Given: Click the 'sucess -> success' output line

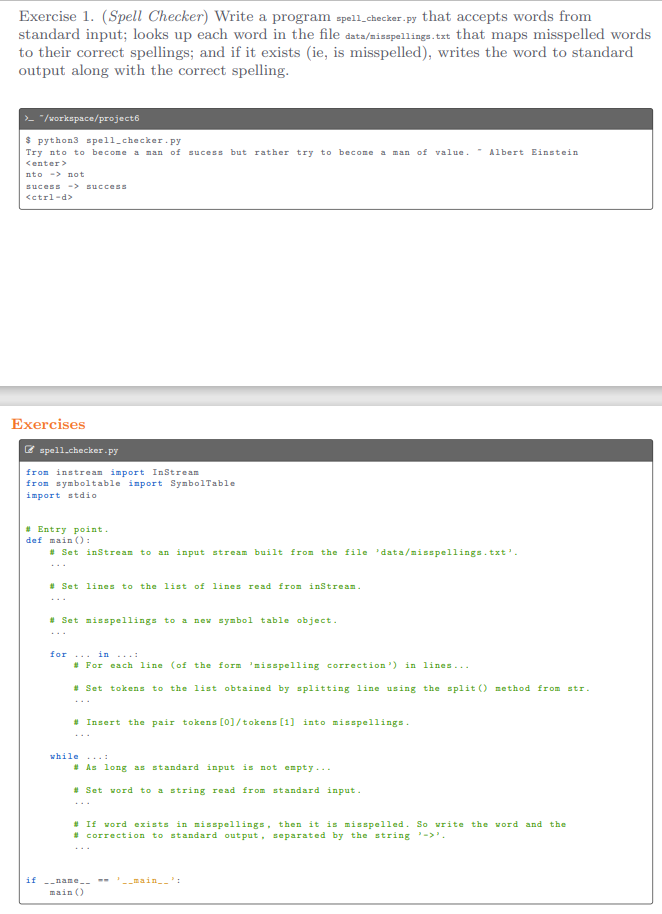Looking at the screenshot, I should (76, 186).
